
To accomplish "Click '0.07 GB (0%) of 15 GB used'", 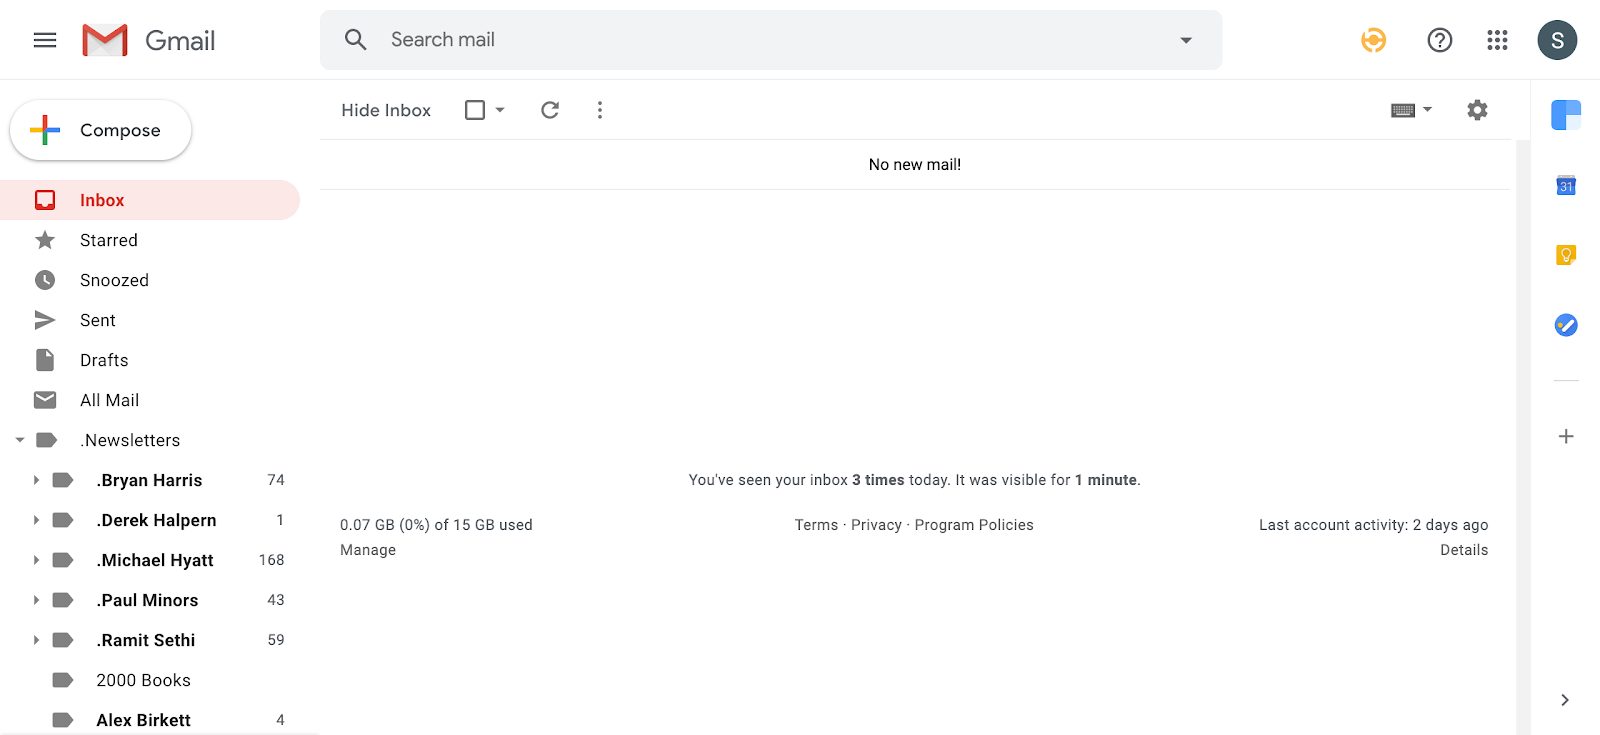I will pos(436,525).
